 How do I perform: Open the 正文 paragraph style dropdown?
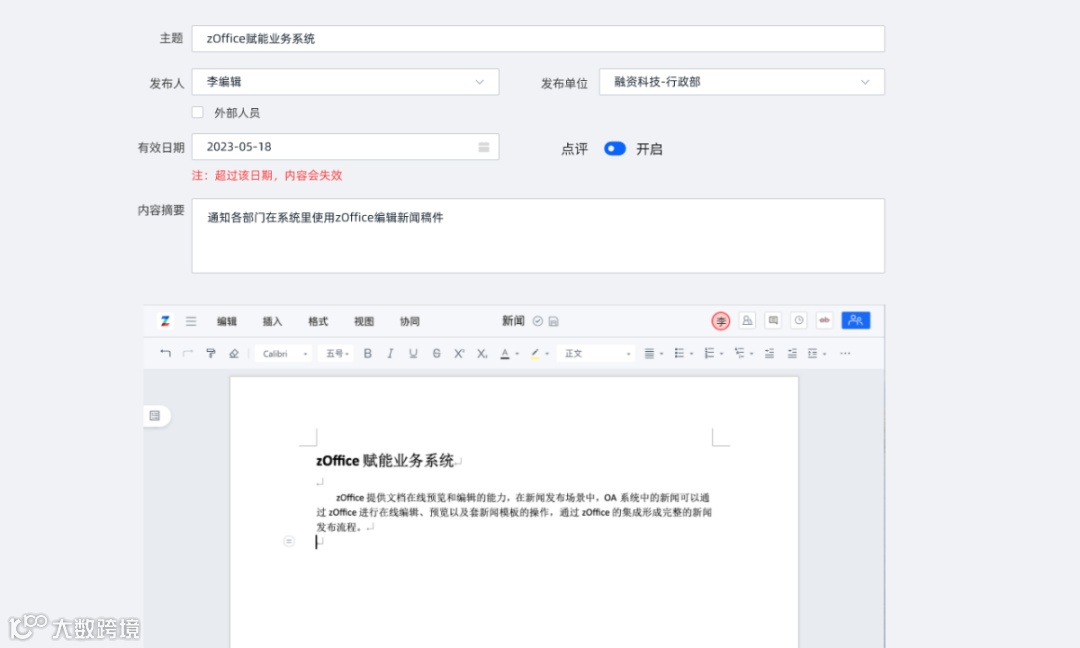(x=596, y=353)
